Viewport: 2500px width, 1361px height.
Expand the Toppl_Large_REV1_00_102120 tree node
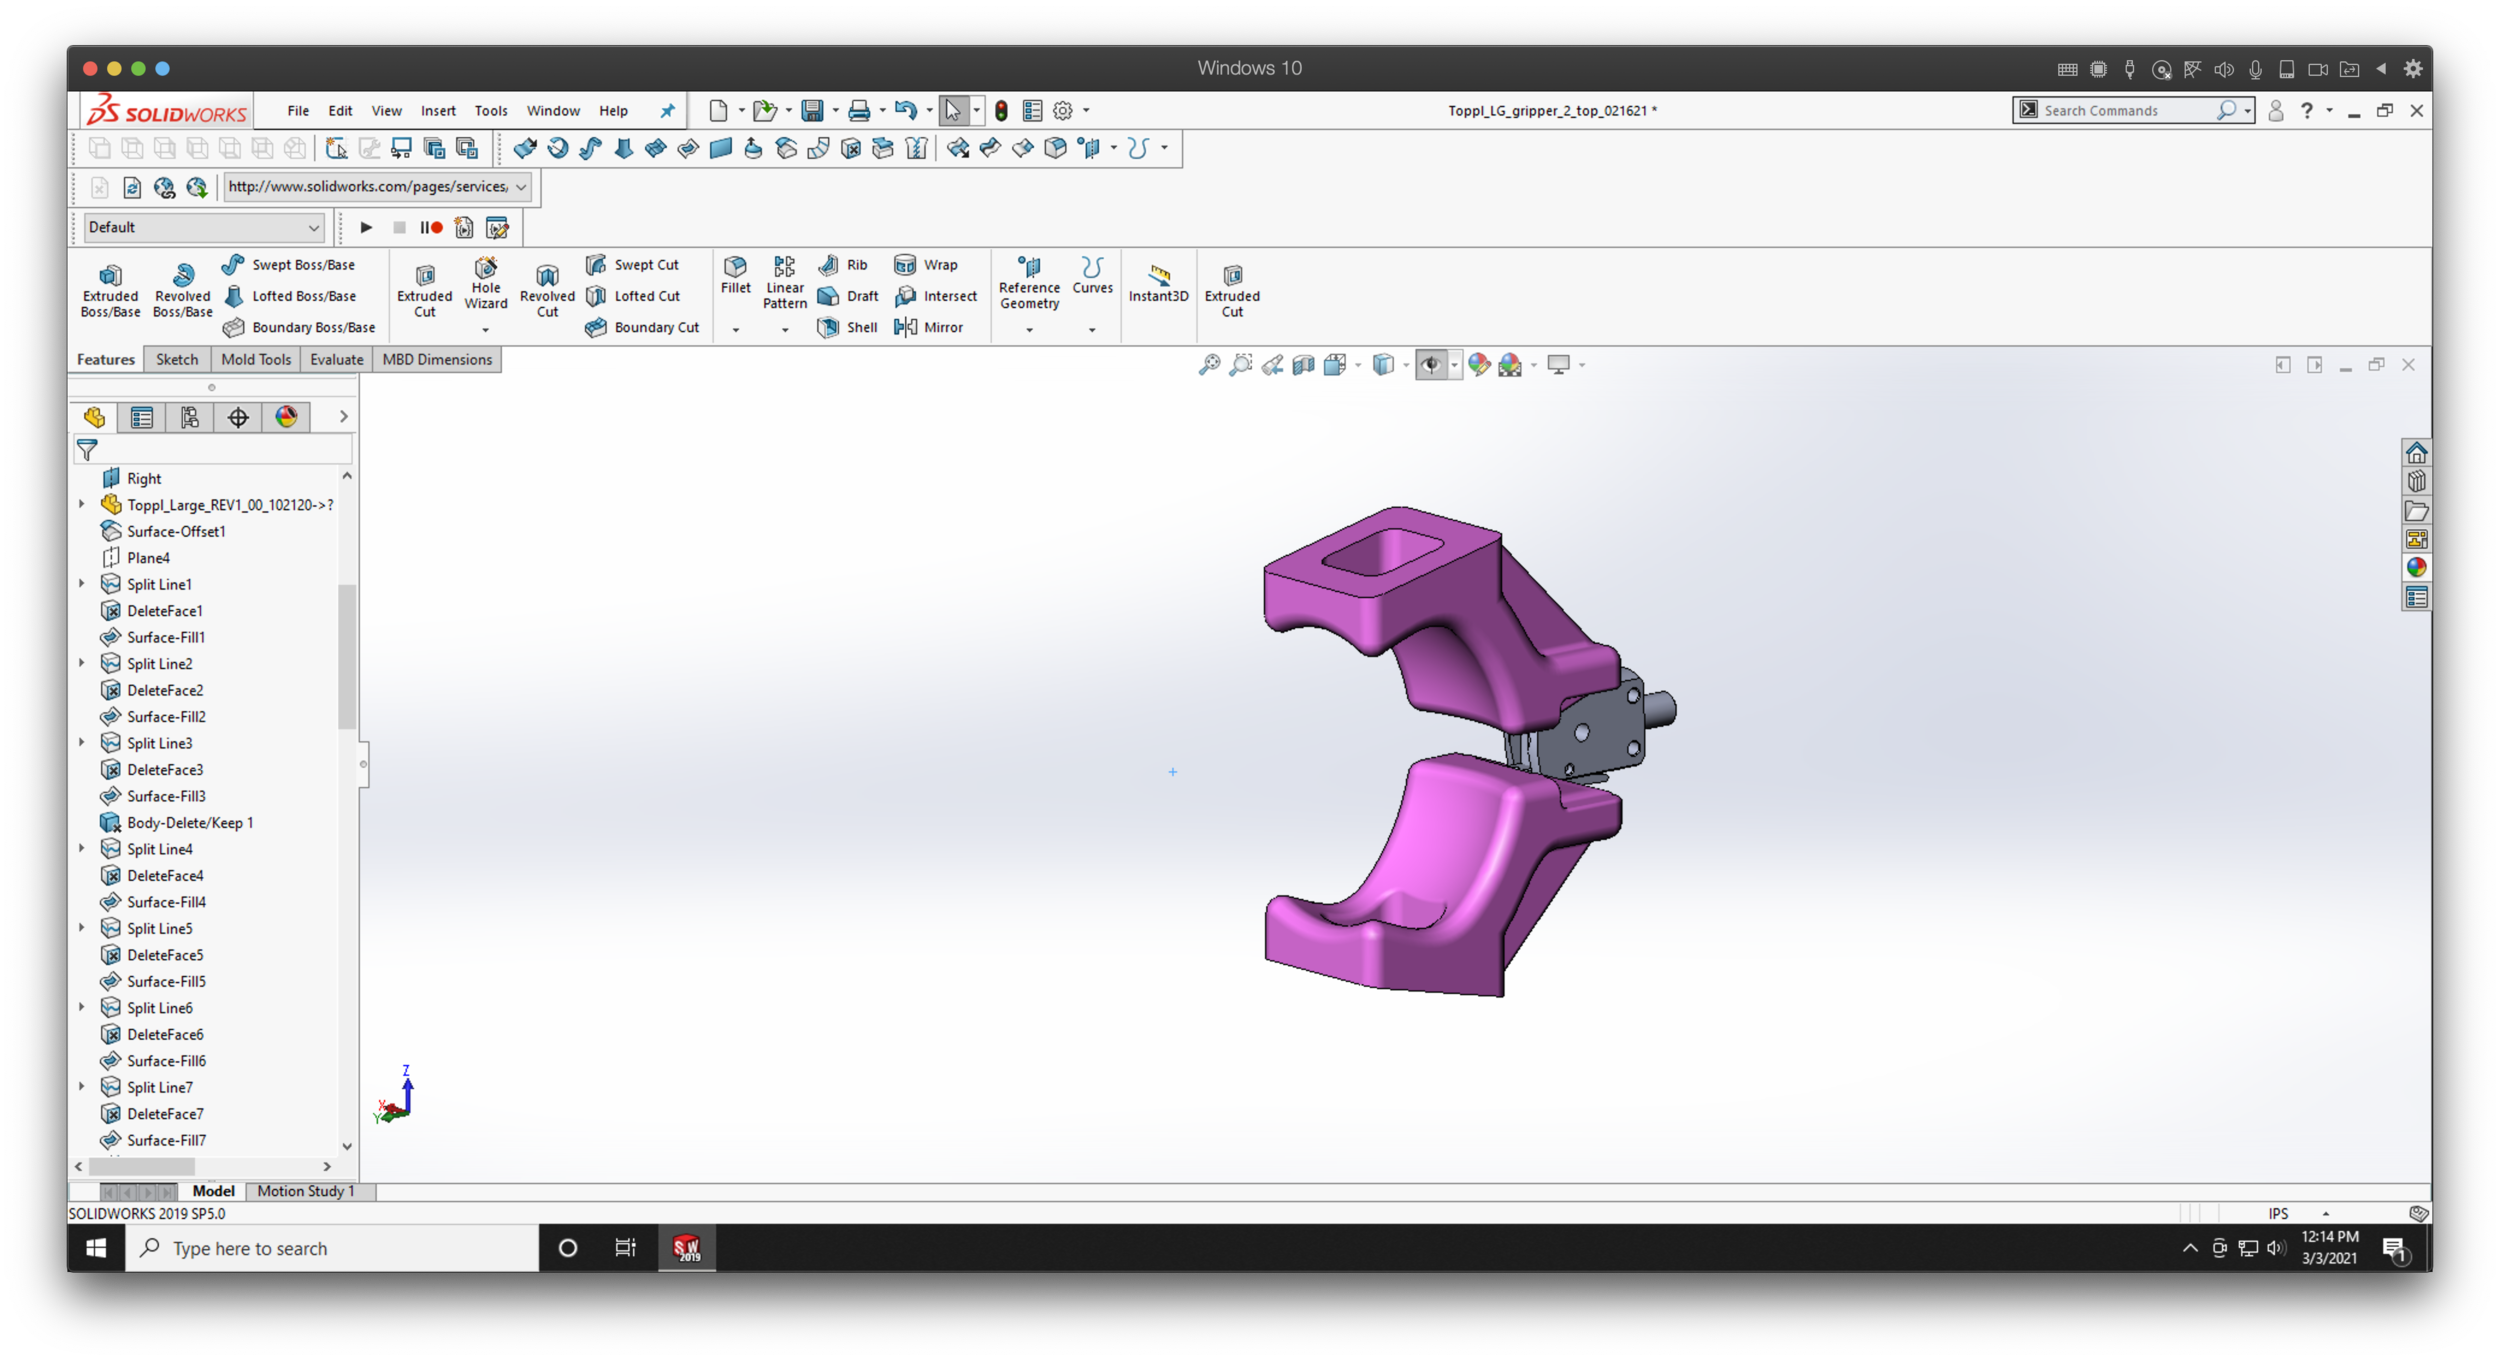coord(82,505)
